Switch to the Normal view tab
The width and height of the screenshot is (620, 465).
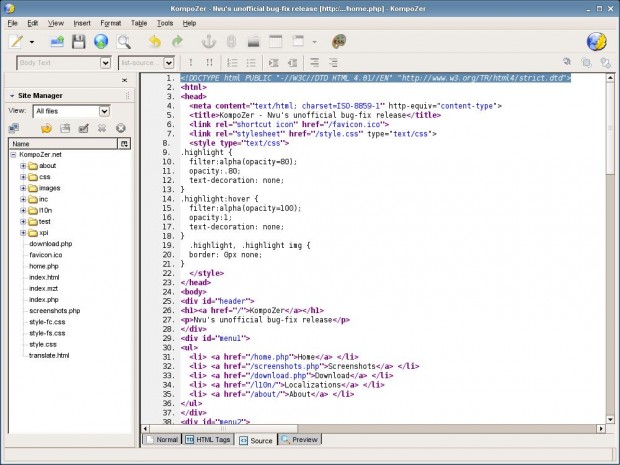coord(162,440)
